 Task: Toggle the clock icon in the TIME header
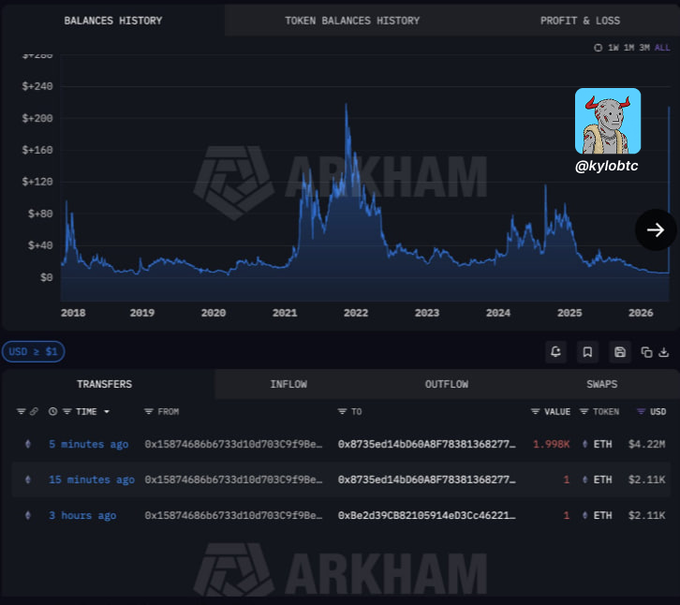tap(53, 411)
